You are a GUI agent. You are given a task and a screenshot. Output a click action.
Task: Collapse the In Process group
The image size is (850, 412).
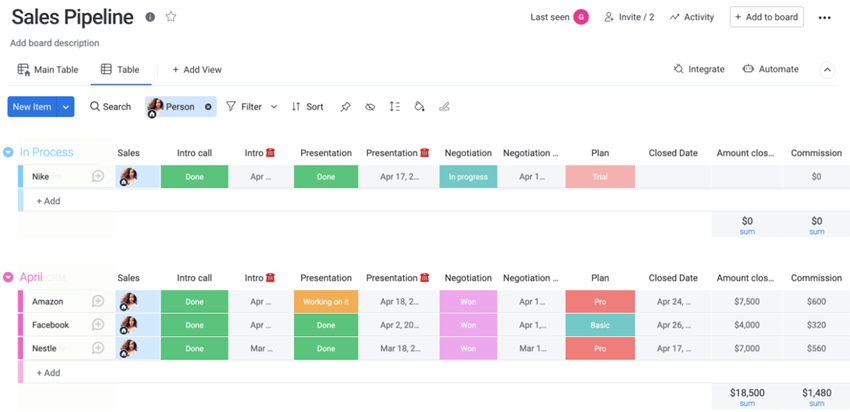8,153
